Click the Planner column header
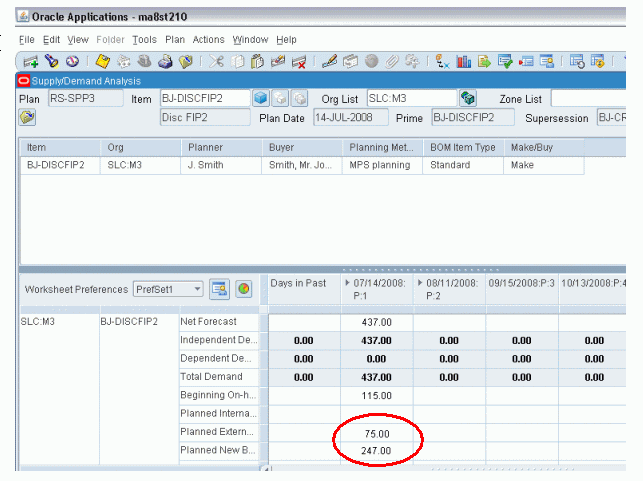 click(x=221, y=148)
